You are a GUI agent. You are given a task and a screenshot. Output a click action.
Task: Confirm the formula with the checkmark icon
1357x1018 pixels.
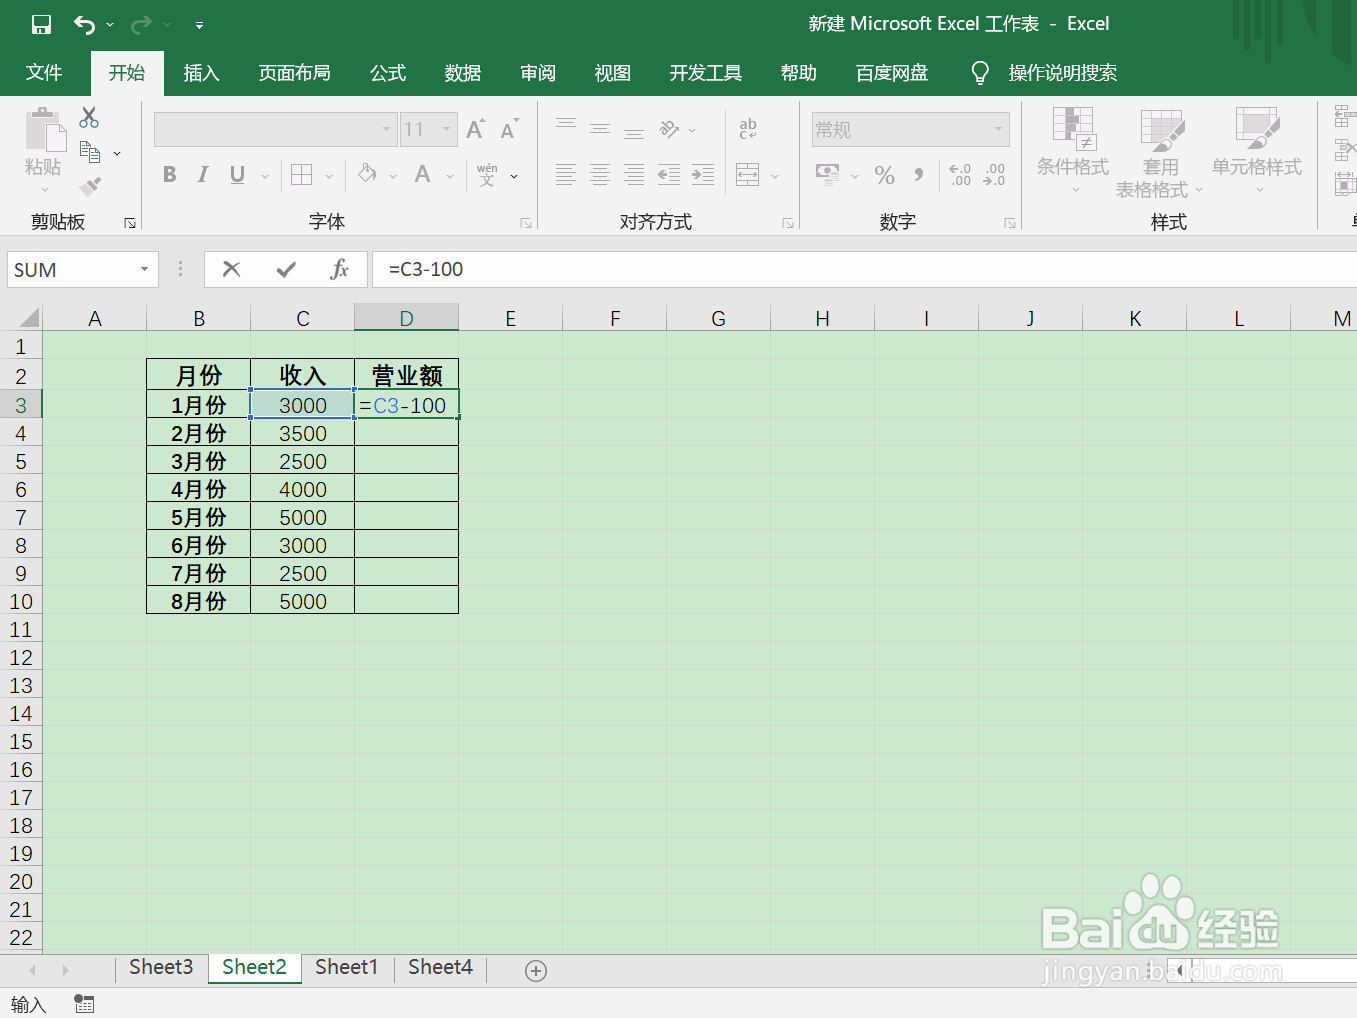point(286,269)
